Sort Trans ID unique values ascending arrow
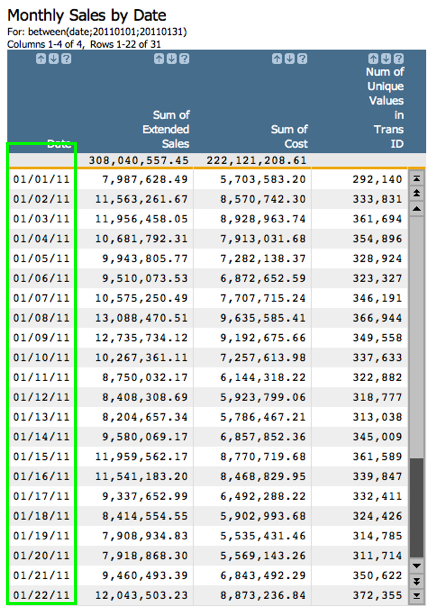 [x=373, y=59]
